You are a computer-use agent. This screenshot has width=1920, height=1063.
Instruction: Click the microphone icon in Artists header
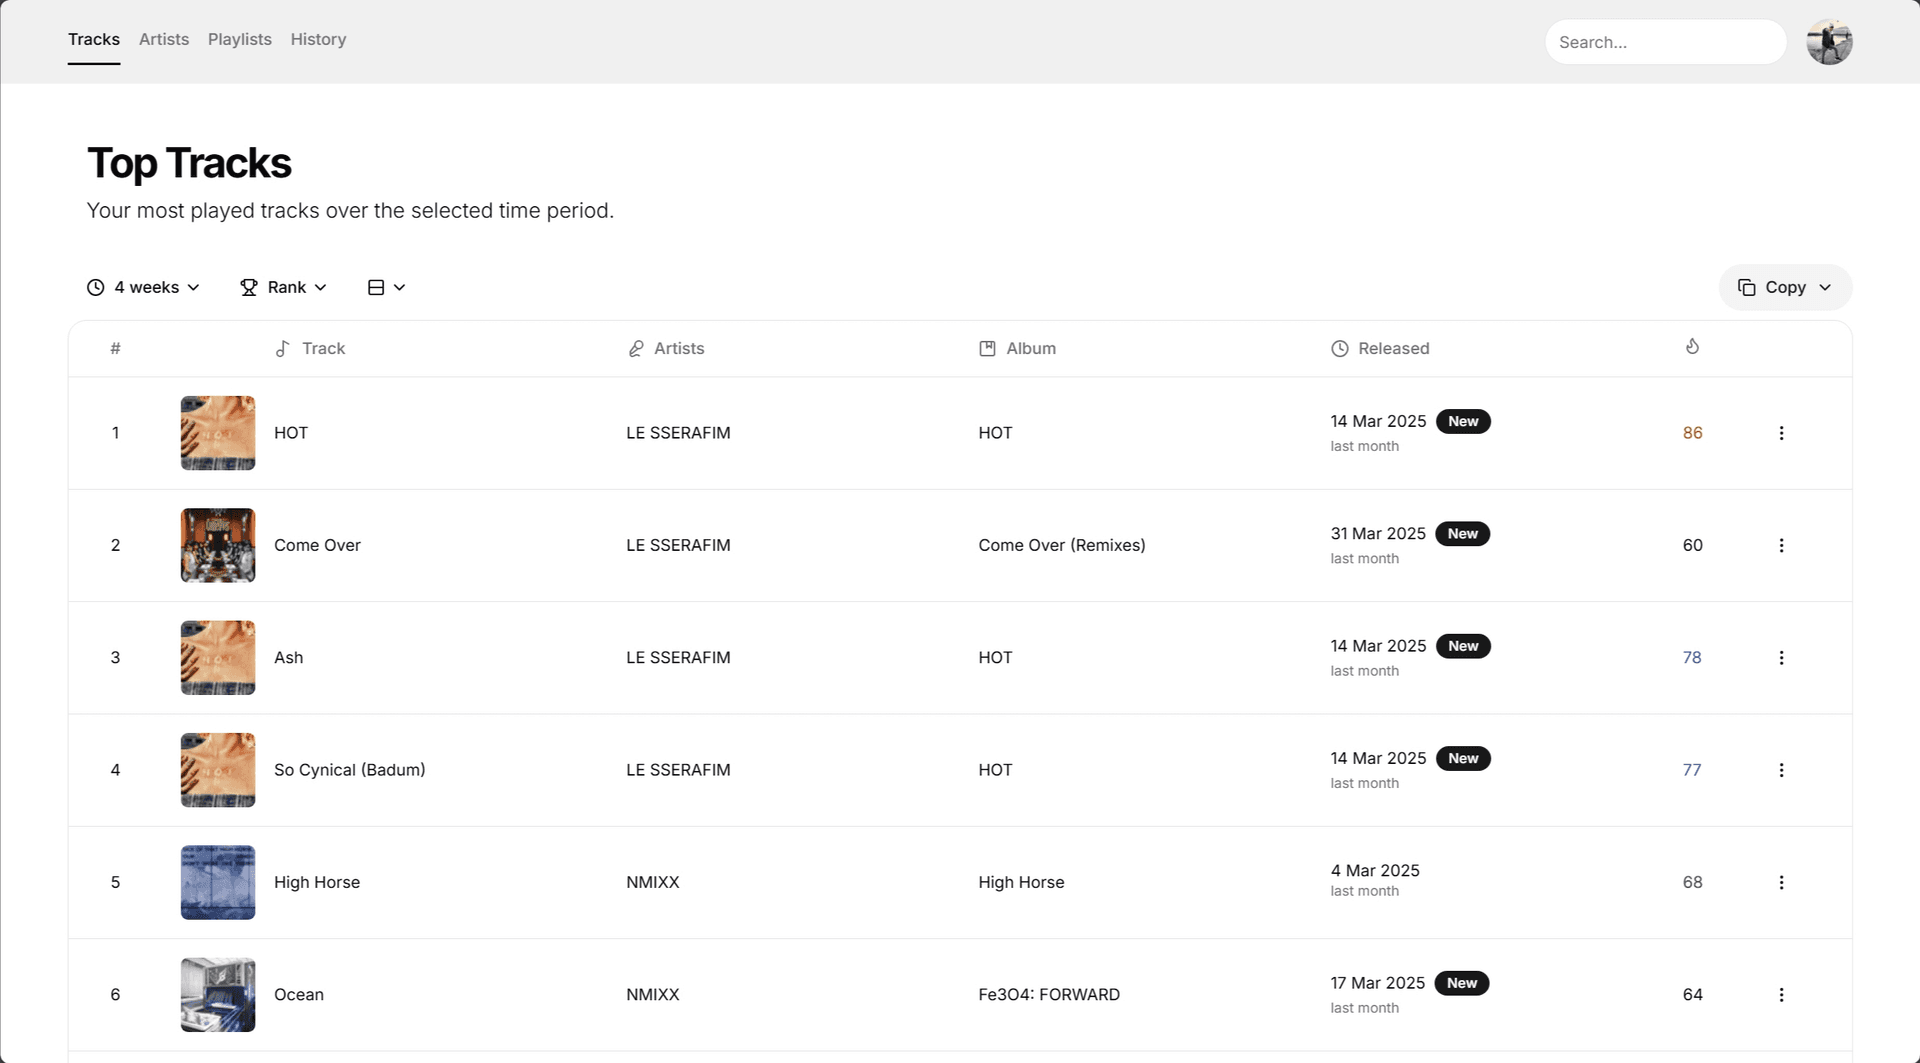[636, 348]
